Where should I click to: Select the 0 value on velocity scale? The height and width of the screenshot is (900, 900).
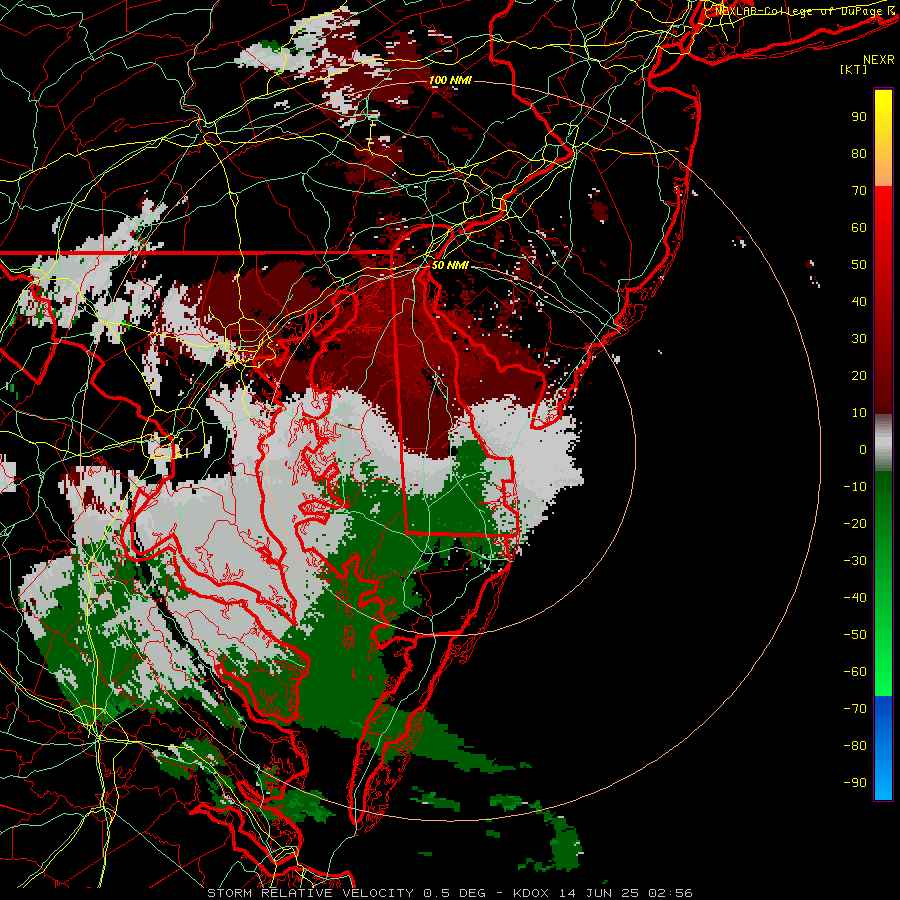point(863,449)
